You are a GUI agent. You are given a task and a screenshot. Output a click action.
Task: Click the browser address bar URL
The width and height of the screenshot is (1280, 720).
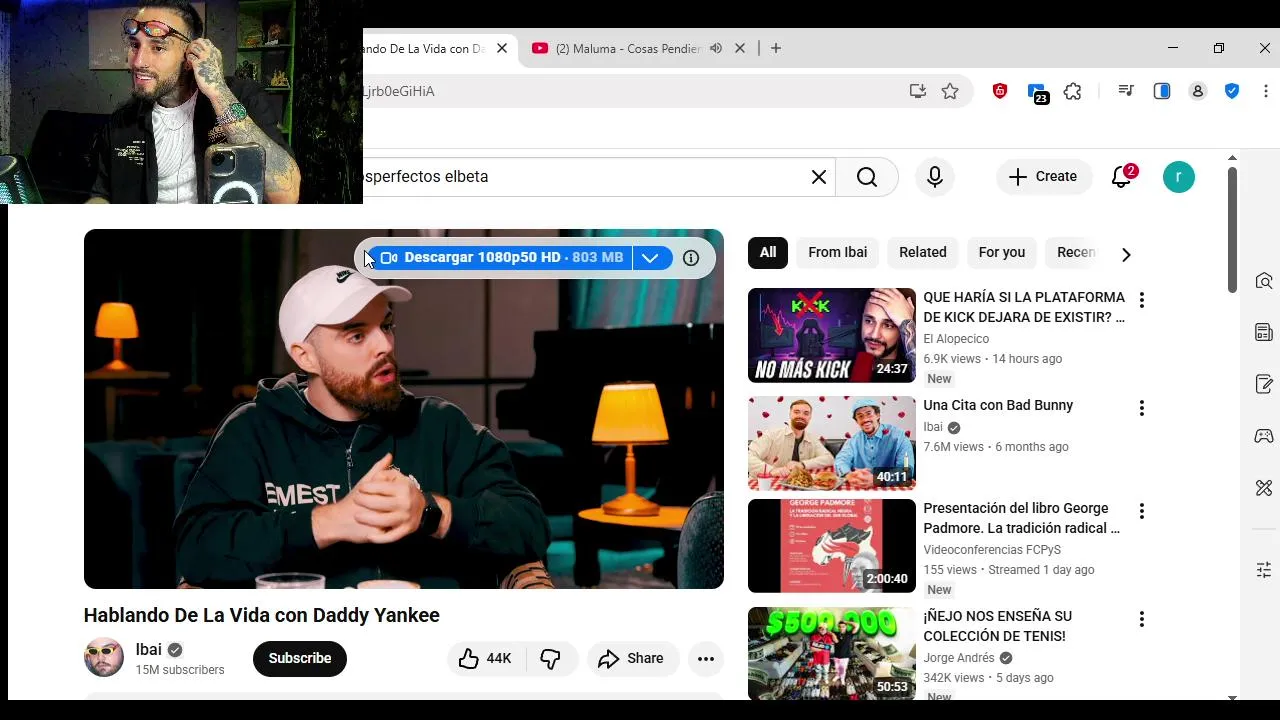click(x=400, y=91)
